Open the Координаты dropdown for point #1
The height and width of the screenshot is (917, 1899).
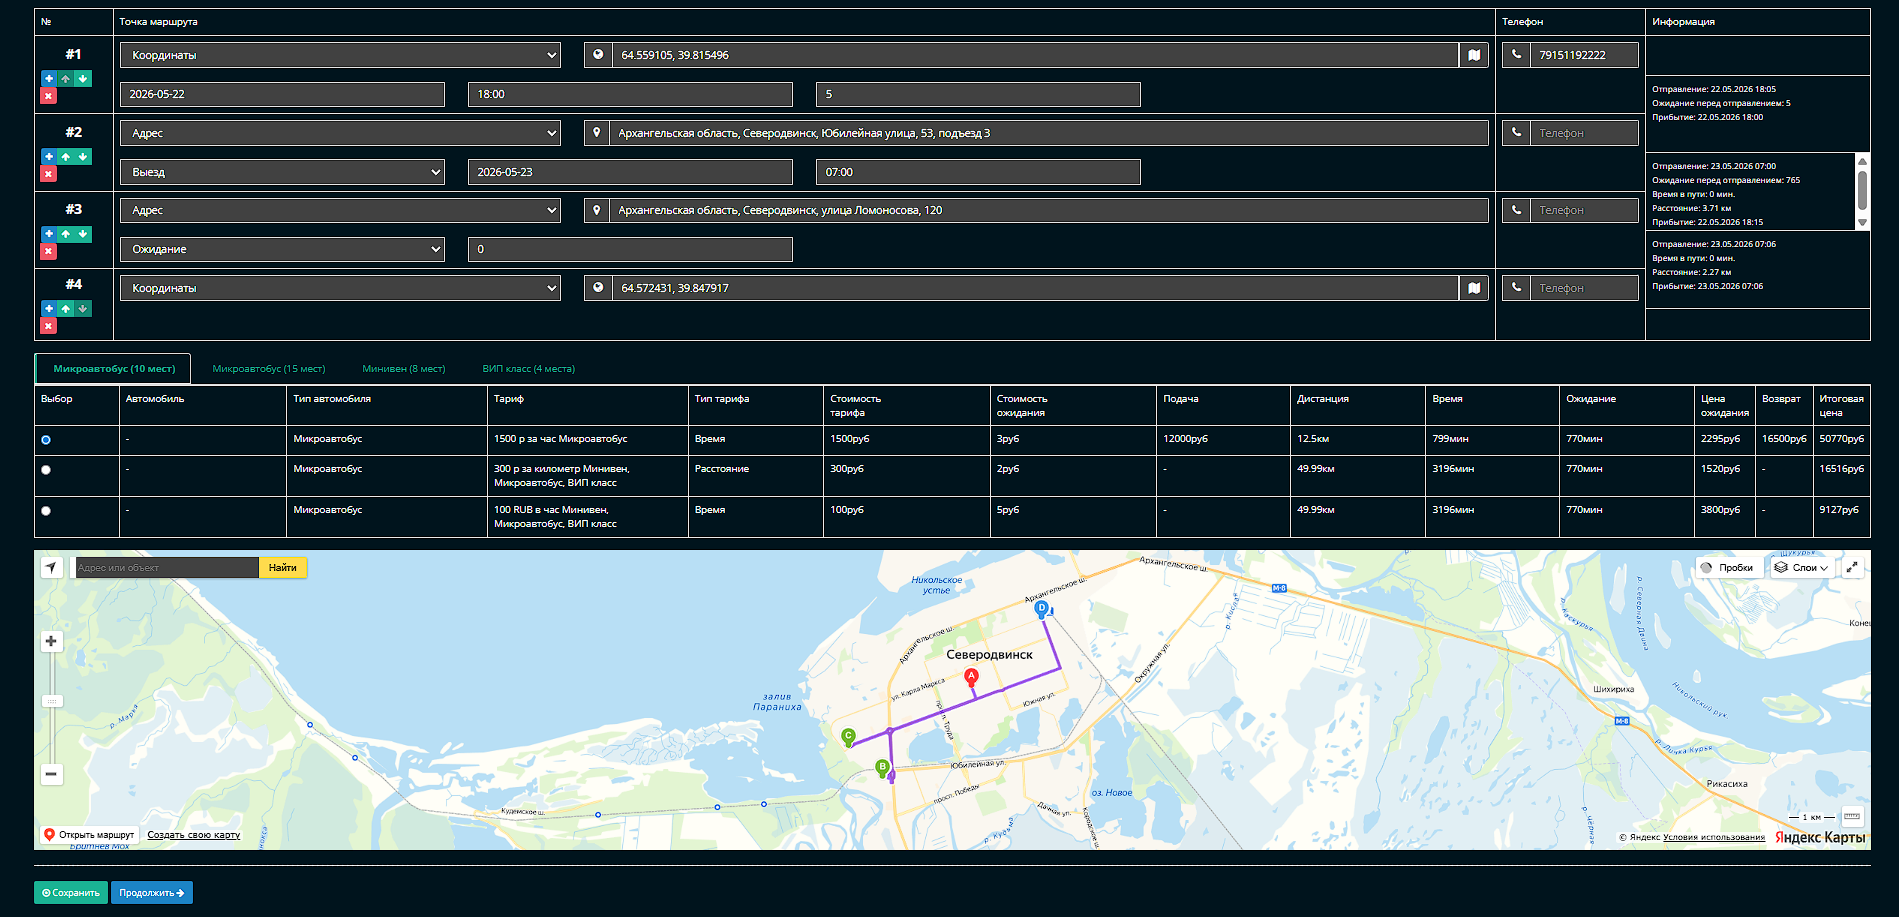tap(340, 55)
